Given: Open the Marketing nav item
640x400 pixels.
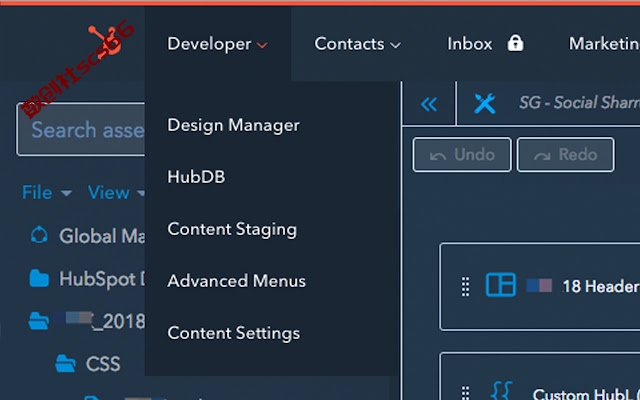Looking at the screenshot, I should [x=604, y=44].
